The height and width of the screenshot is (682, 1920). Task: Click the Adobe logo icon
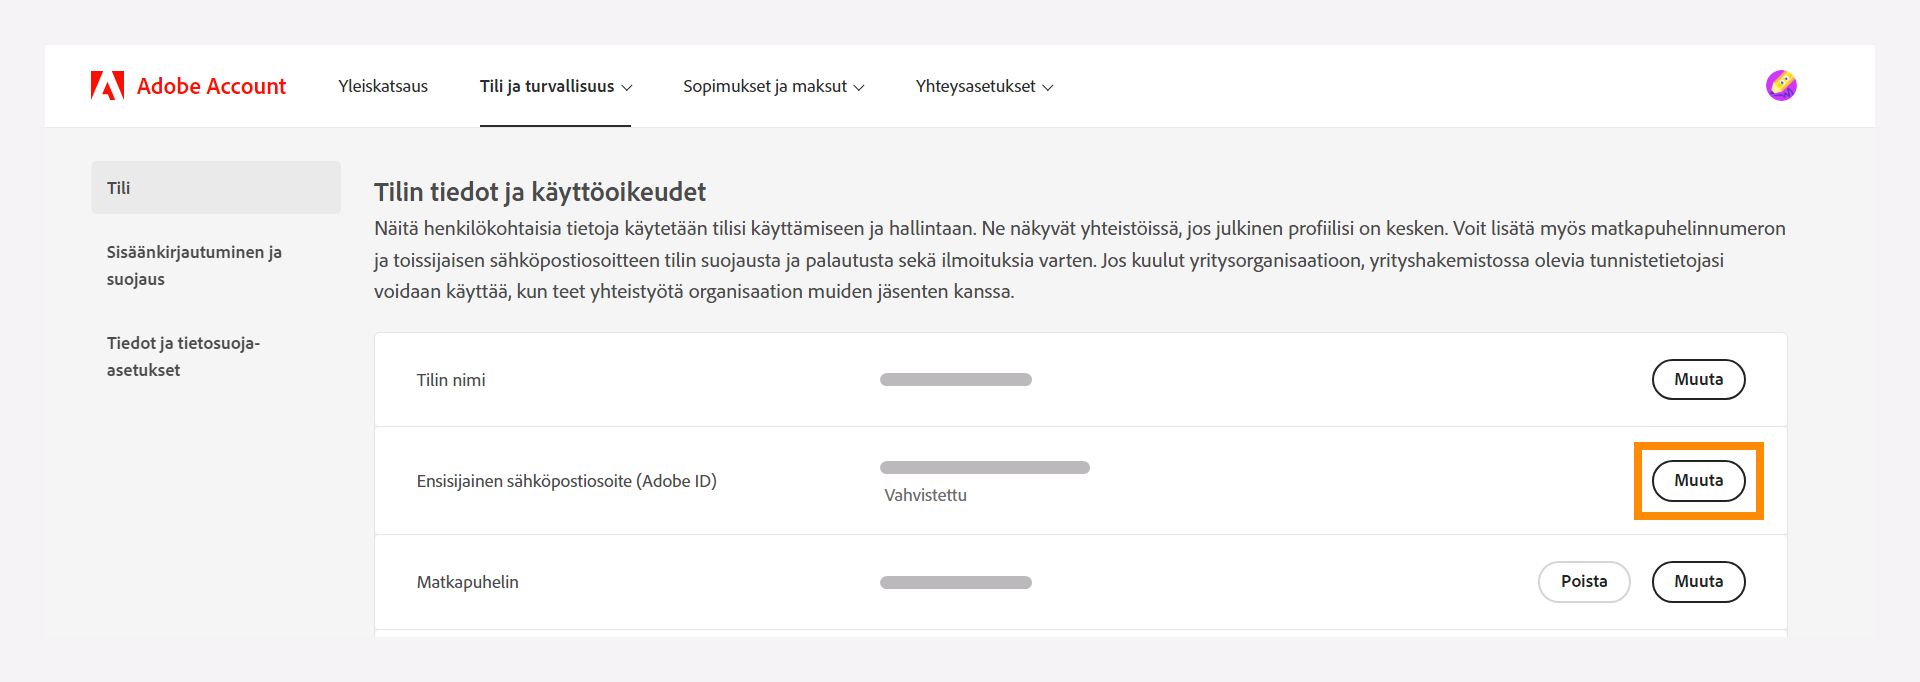(x=108, y=85)
